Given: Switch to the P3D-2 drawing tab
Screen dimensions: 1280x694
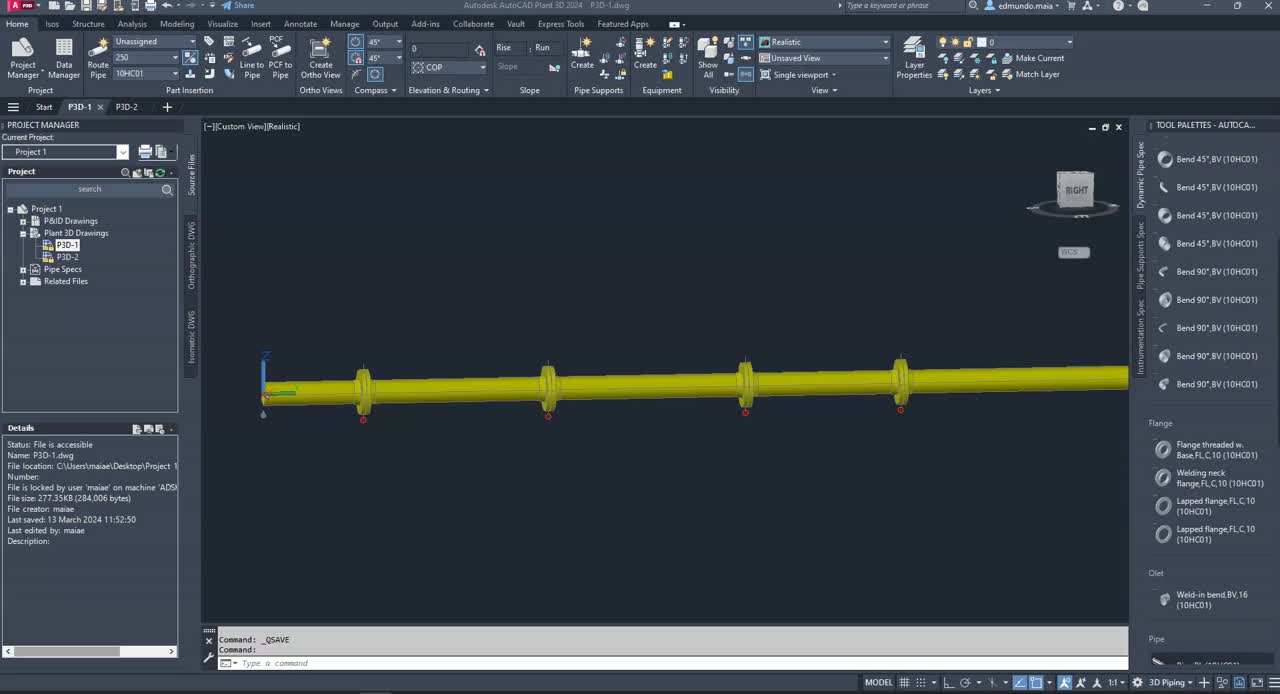Looking at the screenshot, I should (x=126, y=107).
